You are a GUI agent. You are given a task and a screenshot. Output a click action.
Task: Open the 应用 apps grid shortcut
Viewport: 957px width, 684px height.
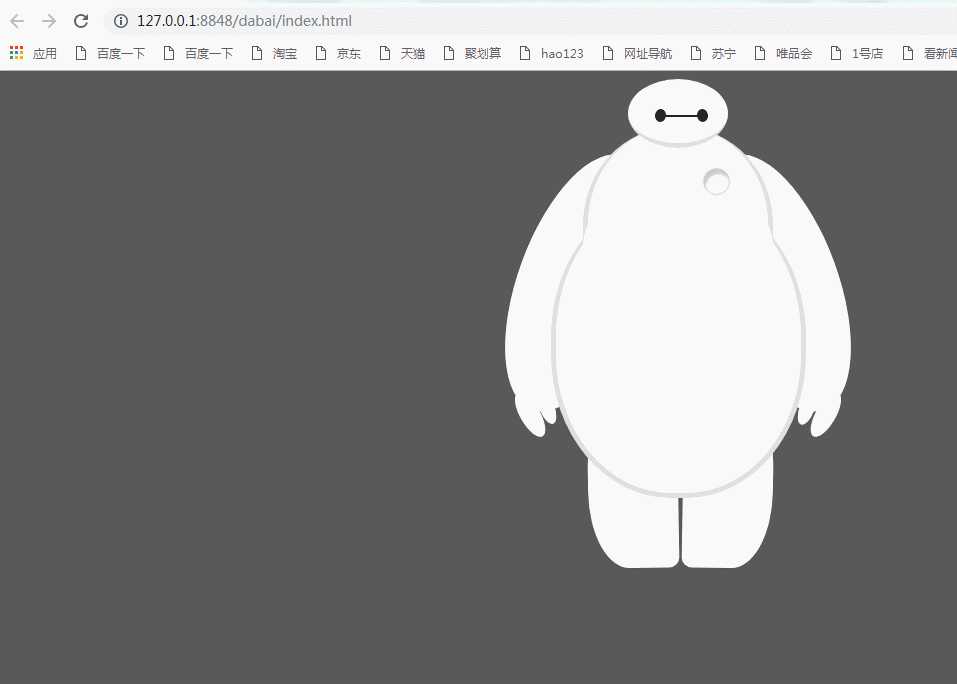[34, 54]
